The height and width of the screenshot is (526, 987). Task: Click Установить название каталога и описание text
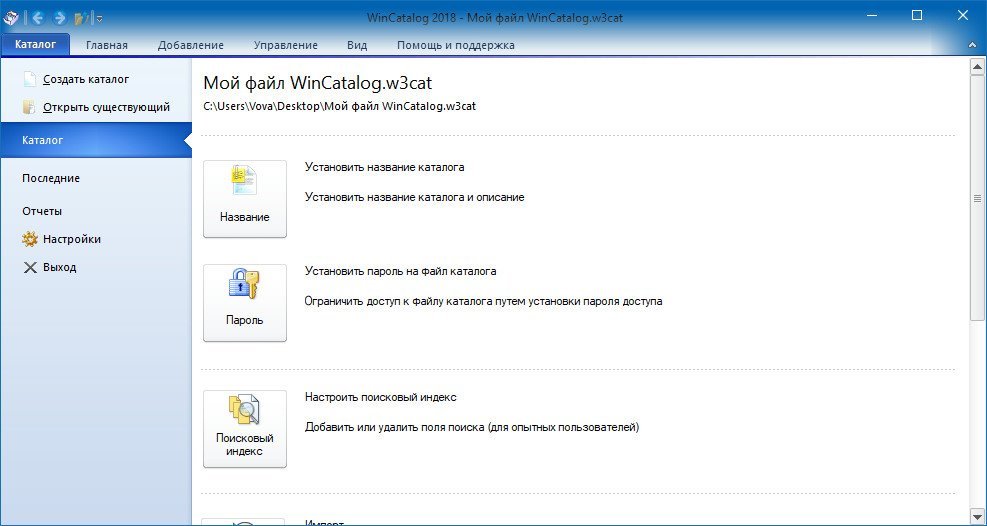click(x=414, y=197)
